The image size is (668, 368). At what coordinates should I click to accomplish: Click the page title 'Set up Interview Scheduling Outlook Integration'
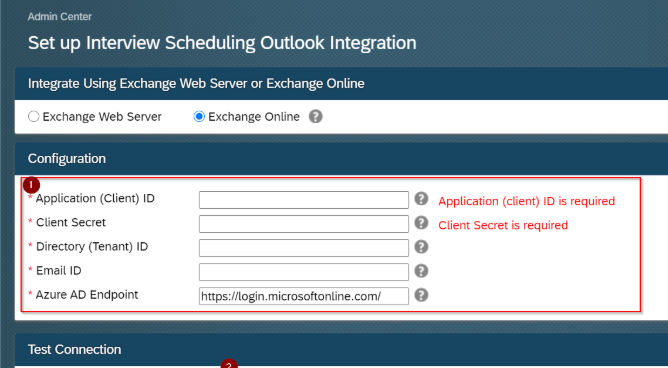point(222,43)
